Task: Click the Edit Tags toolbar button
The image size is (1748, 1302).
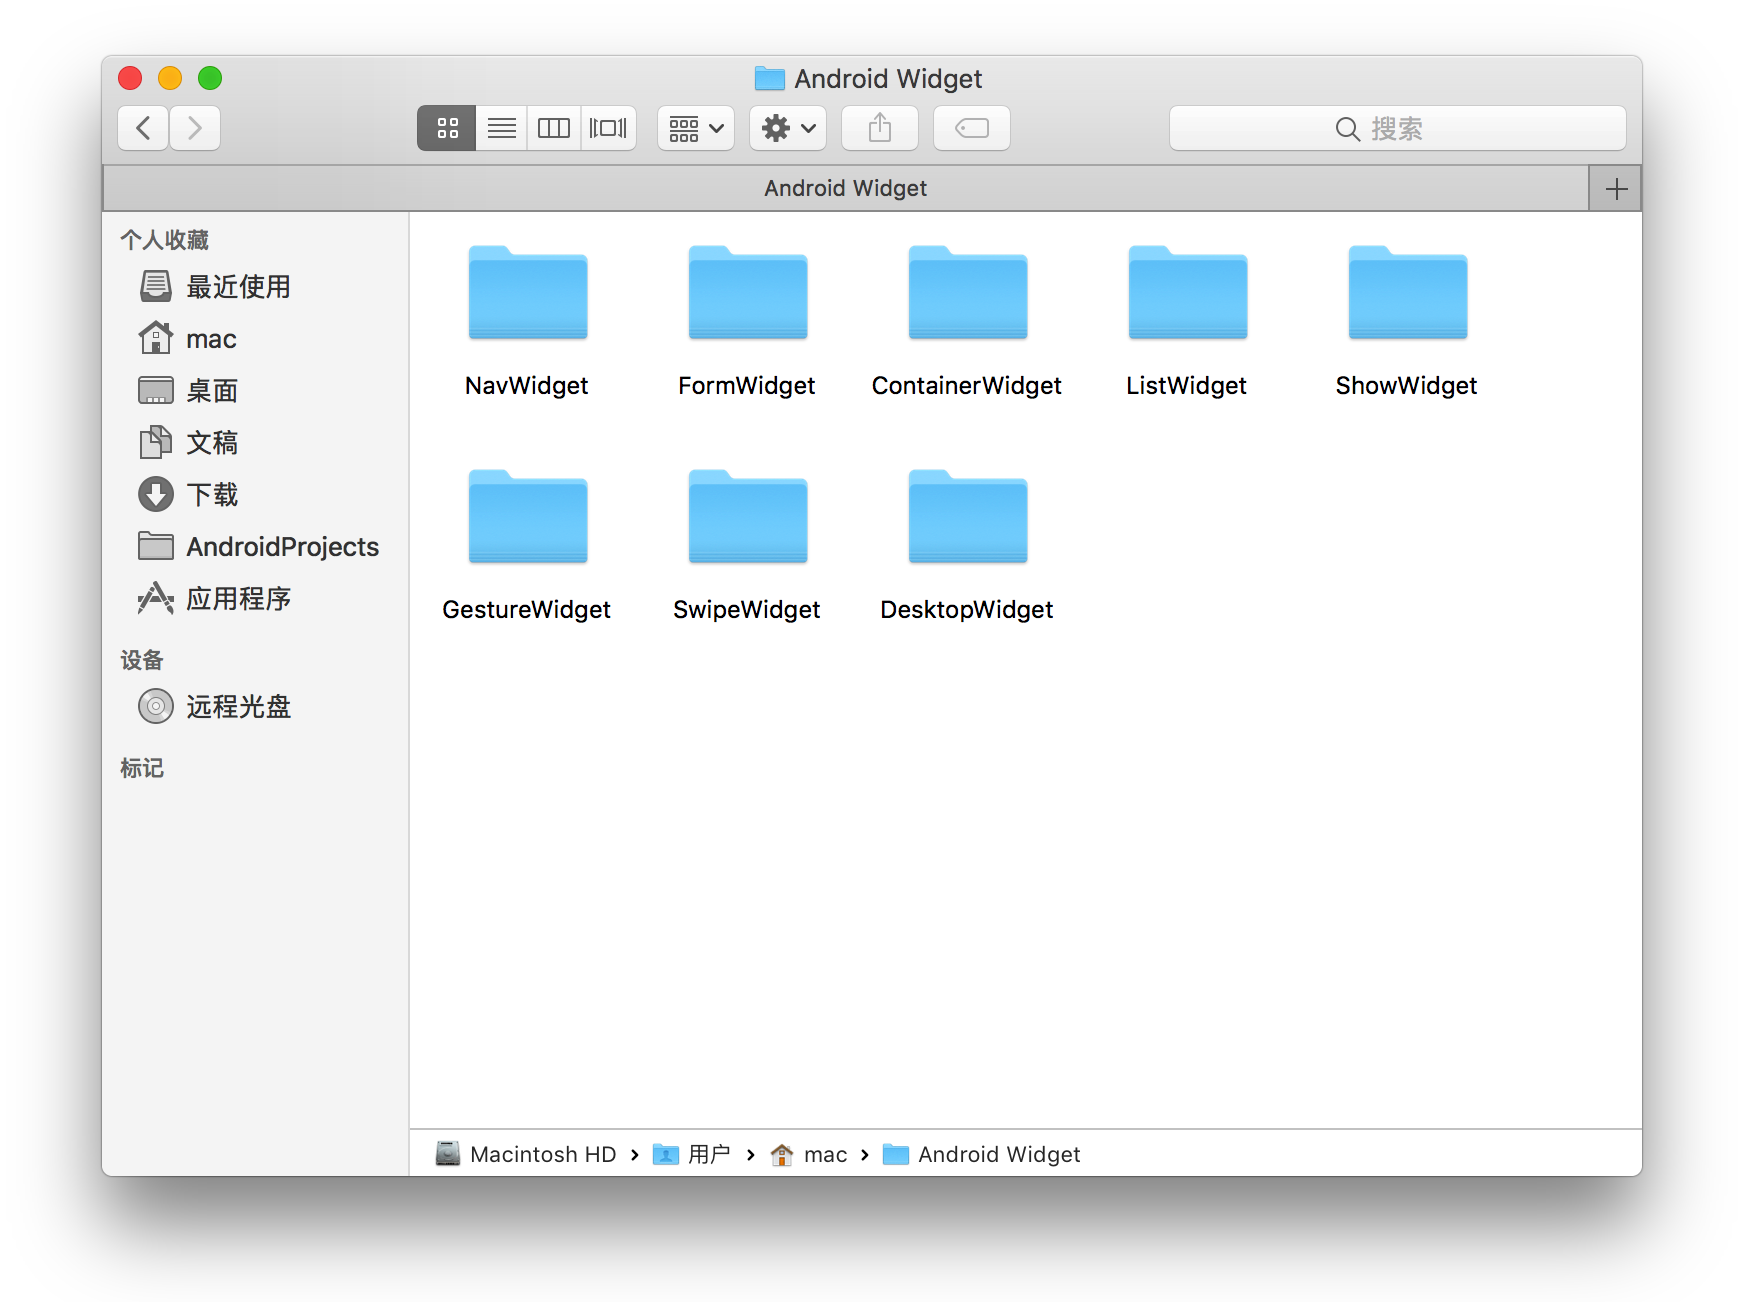Action: pyautogui.click(x=972, y=128)
